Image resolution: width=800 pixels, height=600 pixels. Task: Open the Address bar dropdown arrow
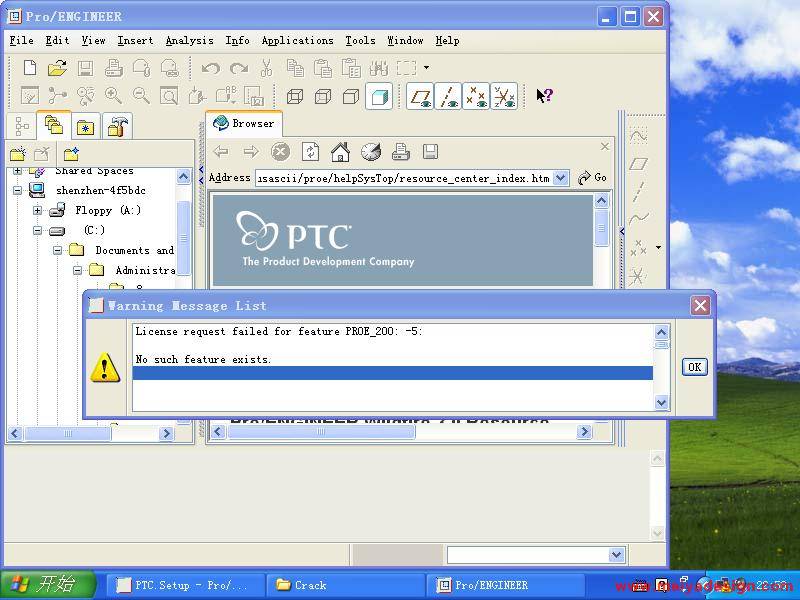pyautogui.click(x=561, y=178)
